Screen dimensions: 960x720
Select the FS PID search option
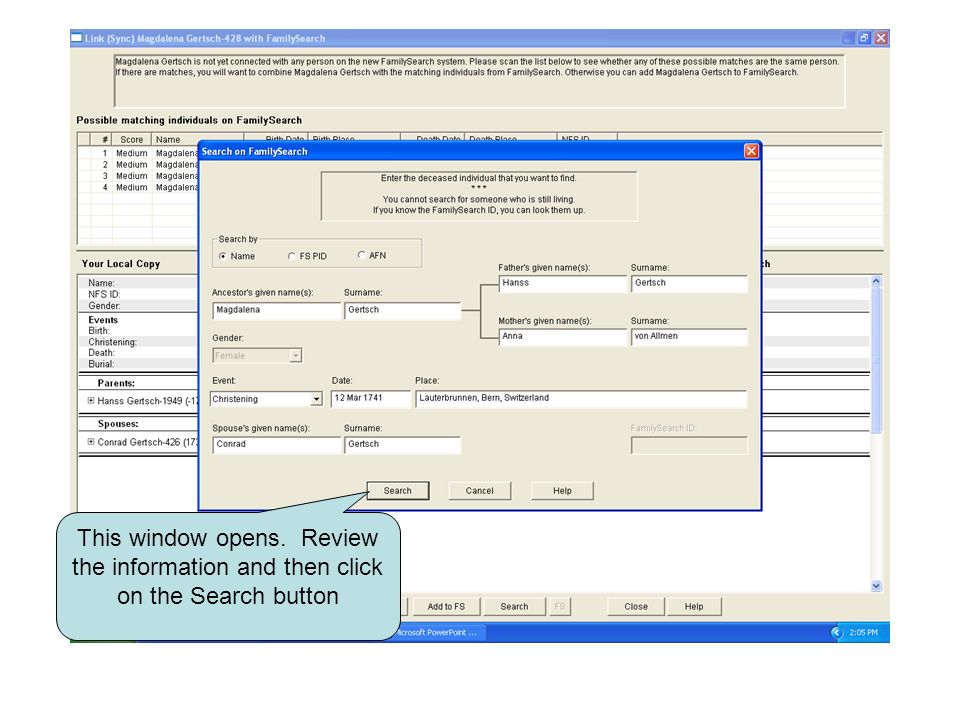tap(292, 256)
